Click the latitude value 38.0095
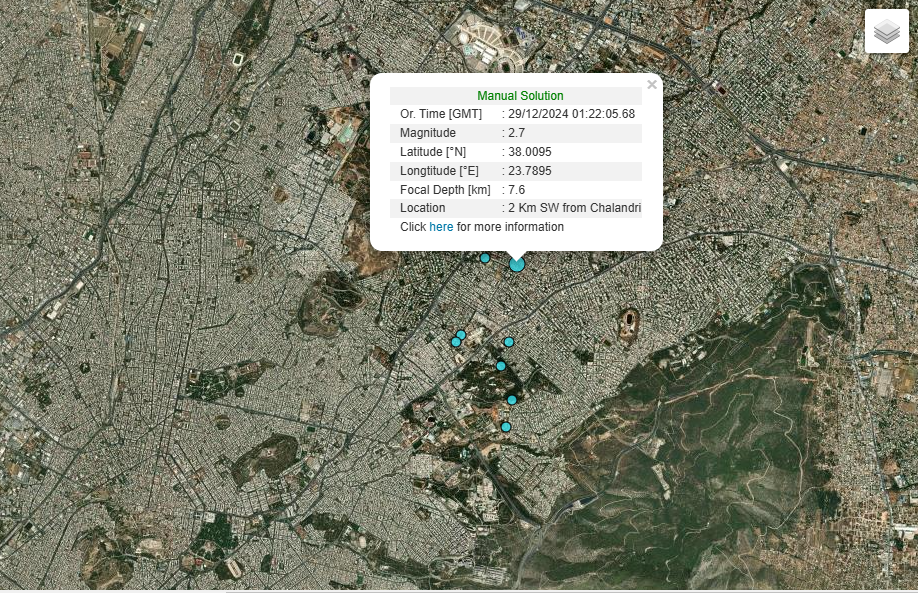This screenshot has height=593, width=918. (530, 152)
